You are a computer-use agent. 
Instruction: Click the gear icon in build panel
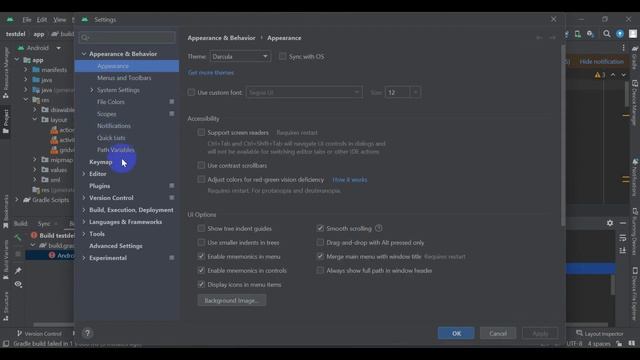tap(610, 223)
